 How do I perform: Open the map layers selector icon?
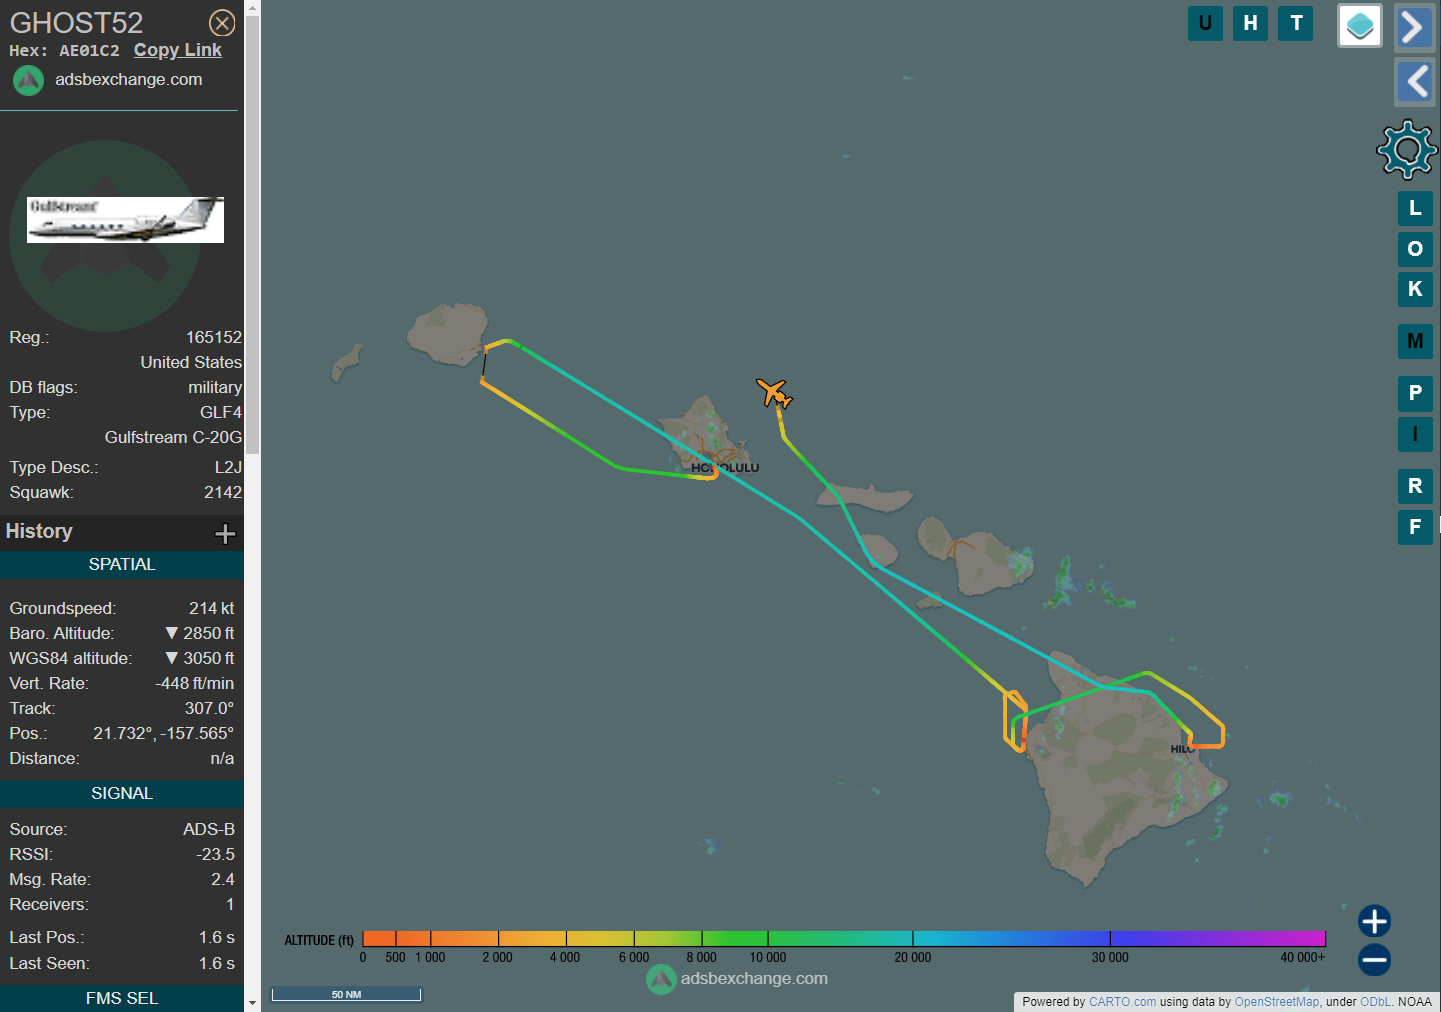click(x=1360, y=26)
